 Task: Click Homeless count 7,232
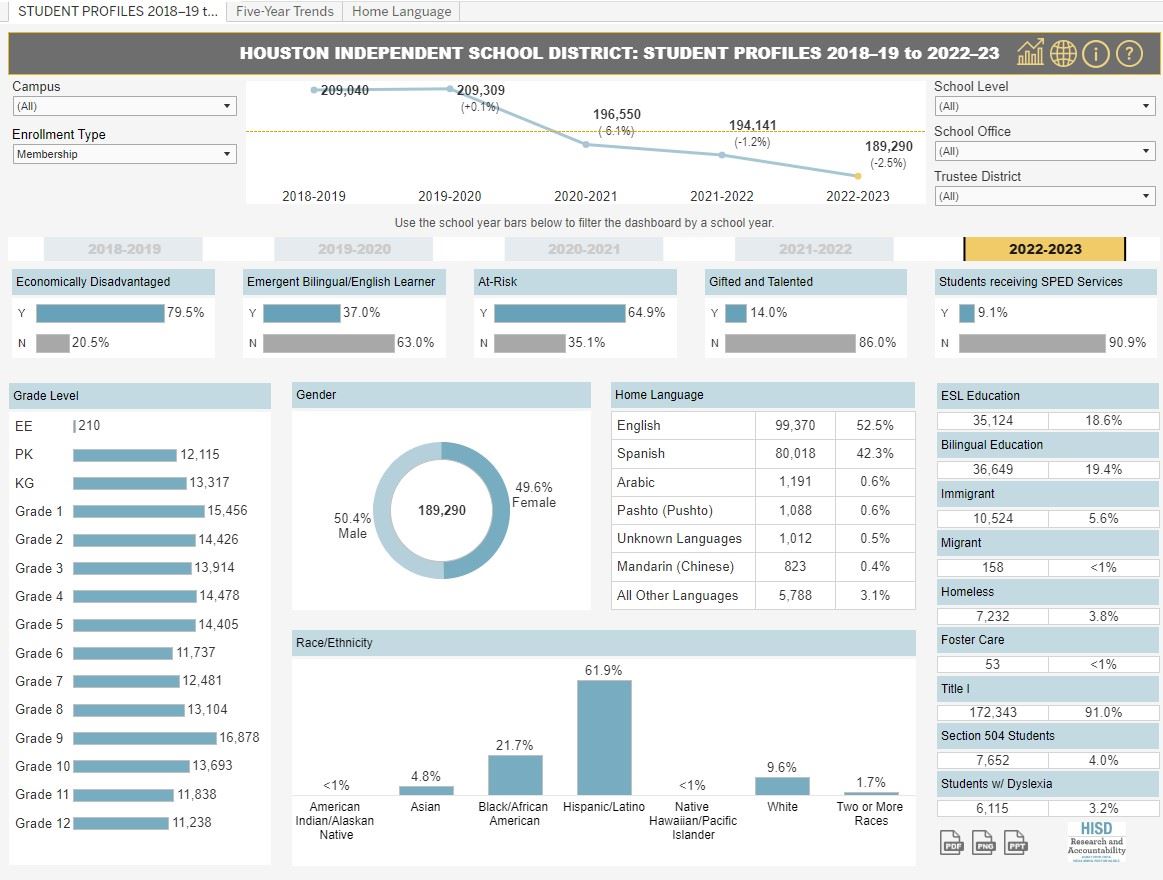point(992,617)
